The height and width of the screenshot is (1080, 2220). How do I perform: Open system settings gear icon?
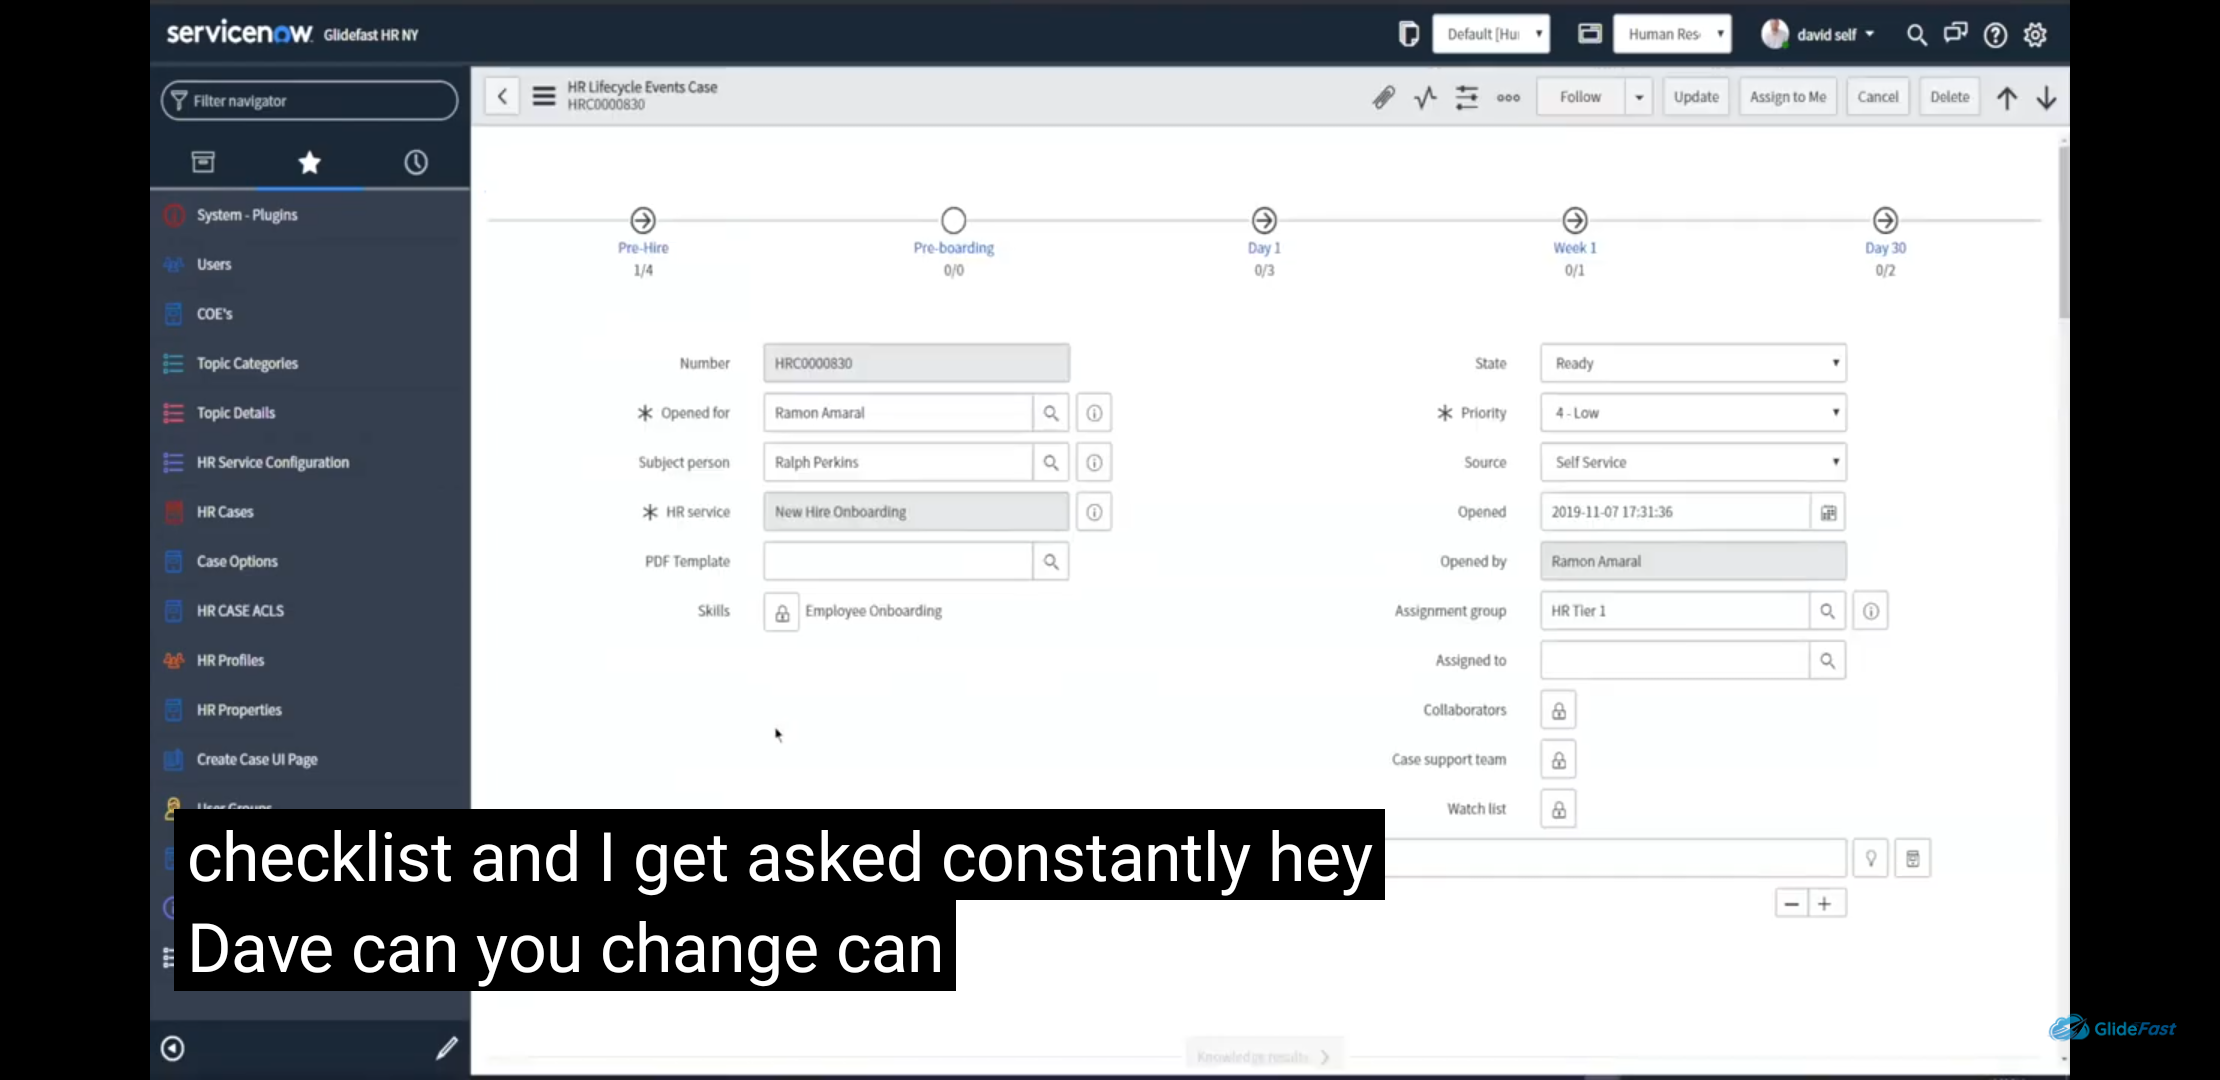(2035, 35)
